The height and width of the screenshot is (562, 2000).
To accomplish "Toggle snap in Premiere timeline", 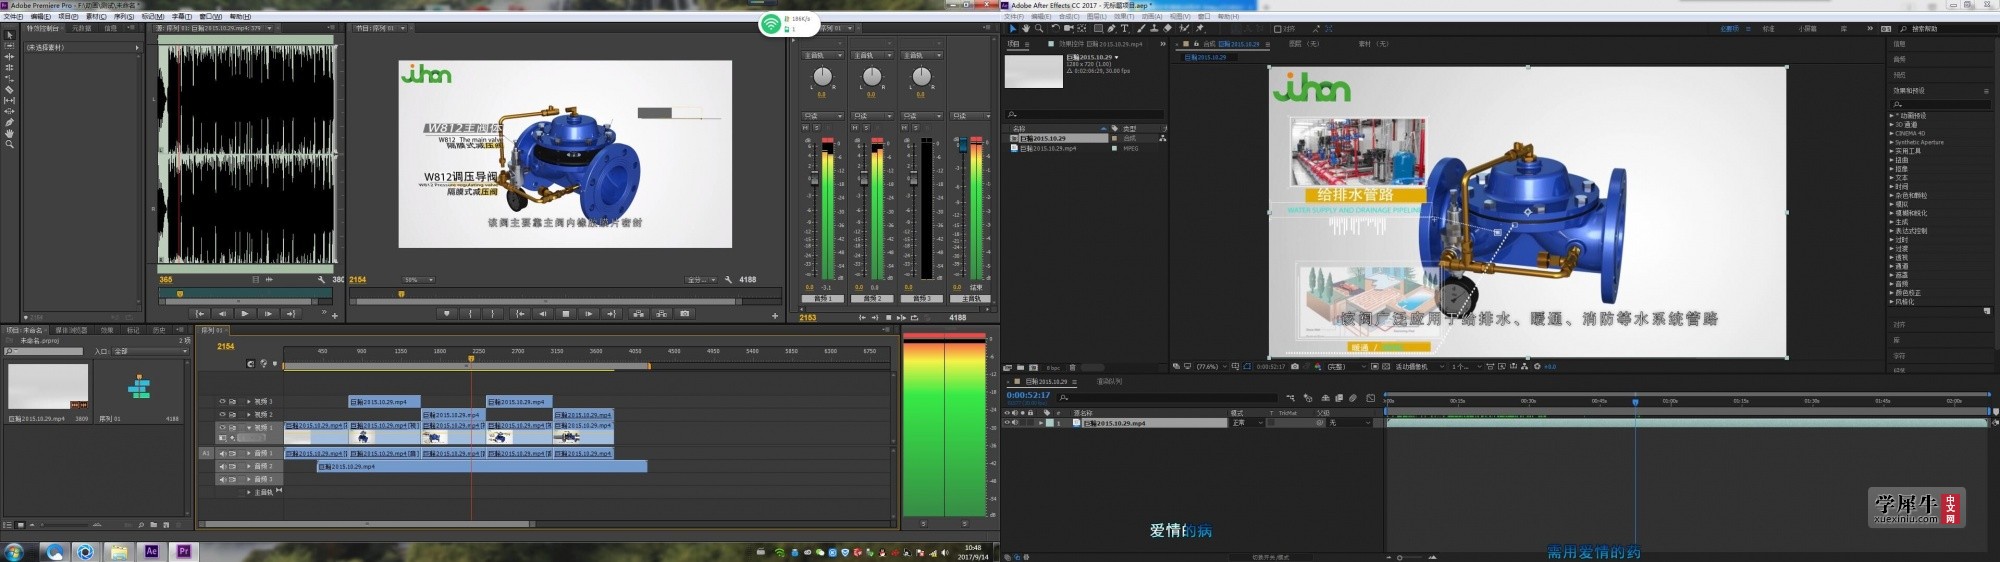I will coord(251,364).
